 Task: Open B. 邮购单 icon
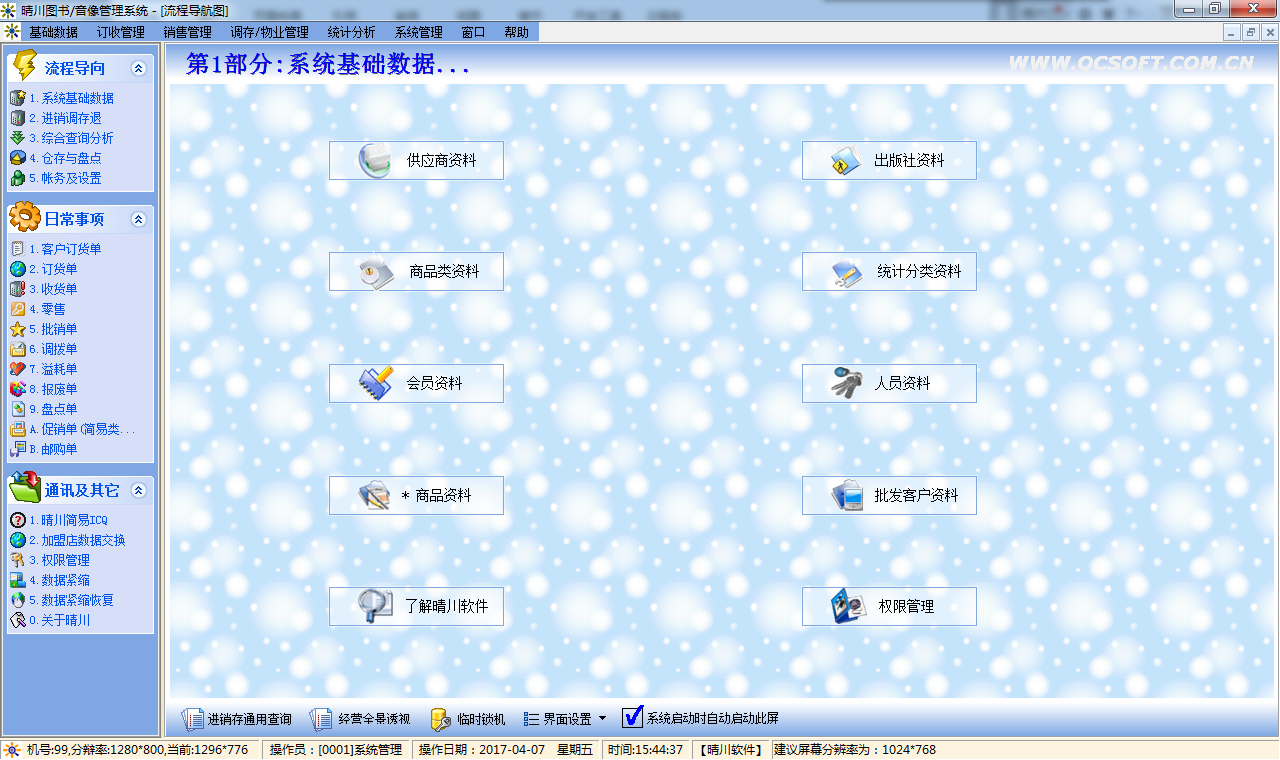click(x=17, y=449)
